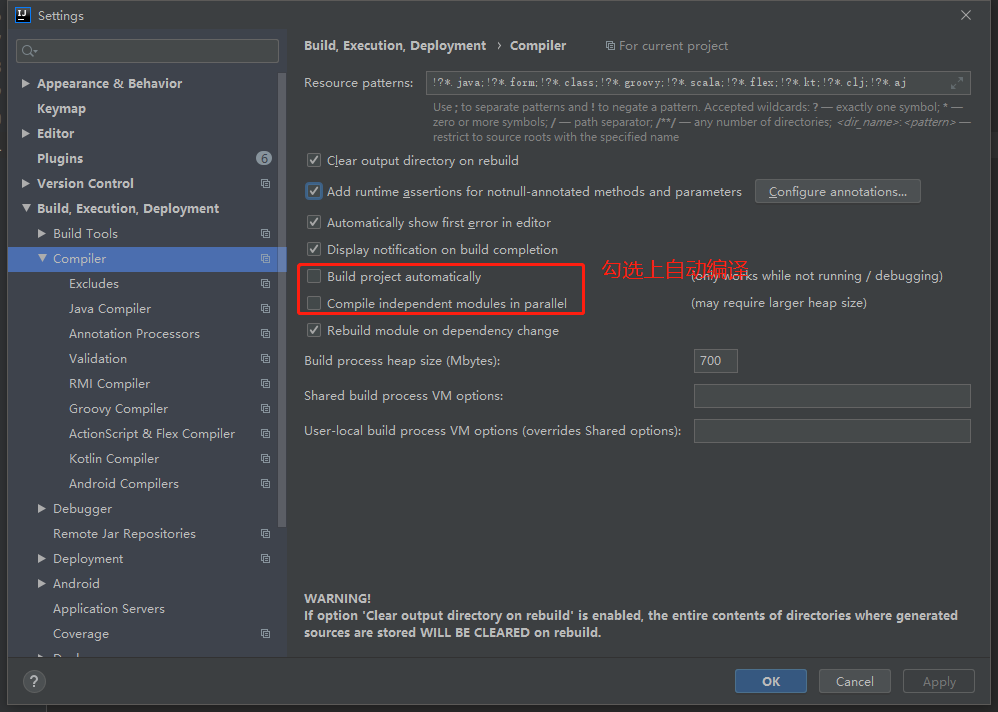Click Shared build process VM options field
This screenshot has width=998, height=712.
tap(832, 396)
